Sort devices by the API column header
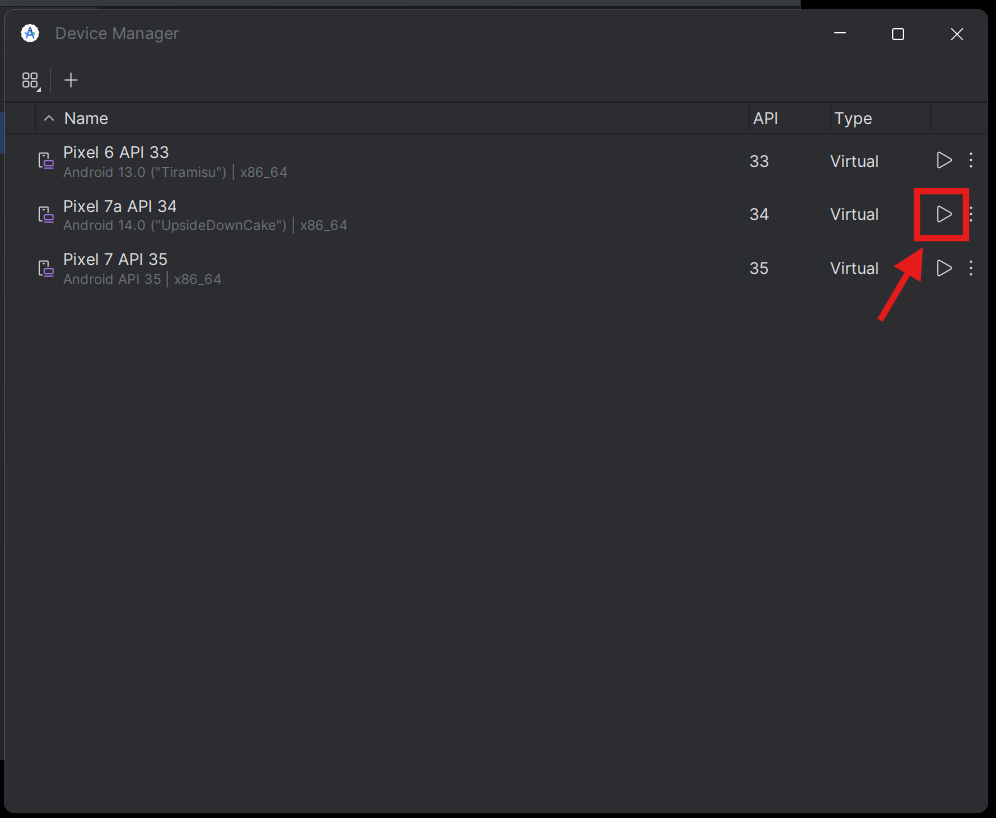 pyautogui.click(x=765, y=118)
